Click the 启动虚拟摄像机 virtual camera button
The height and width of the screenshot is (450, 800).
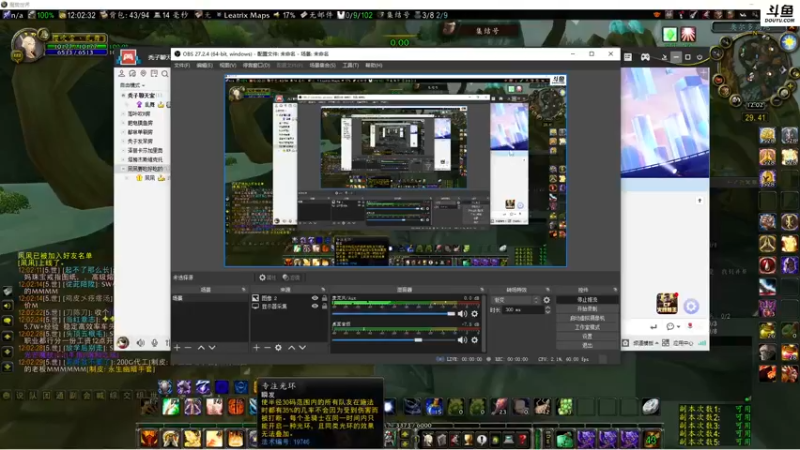[x=587, y=318]
